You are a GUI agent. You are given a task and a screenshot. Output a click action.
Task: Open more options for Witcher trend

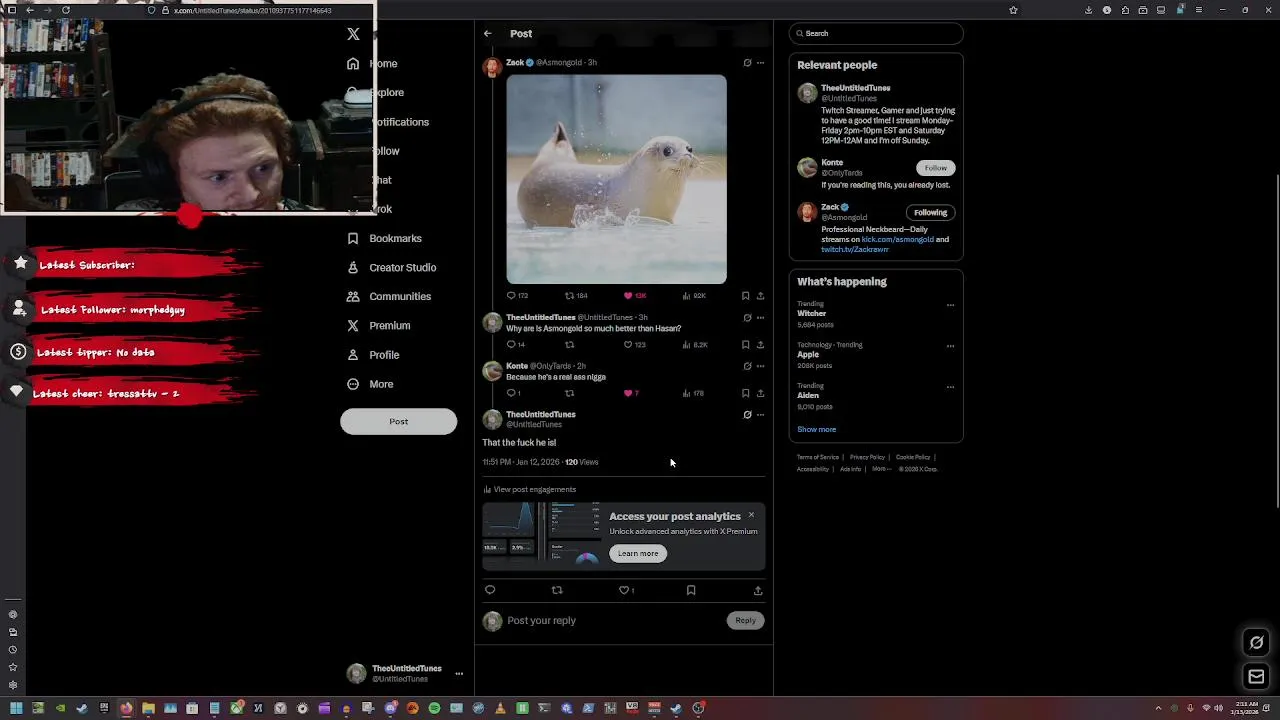click(950, 305)
